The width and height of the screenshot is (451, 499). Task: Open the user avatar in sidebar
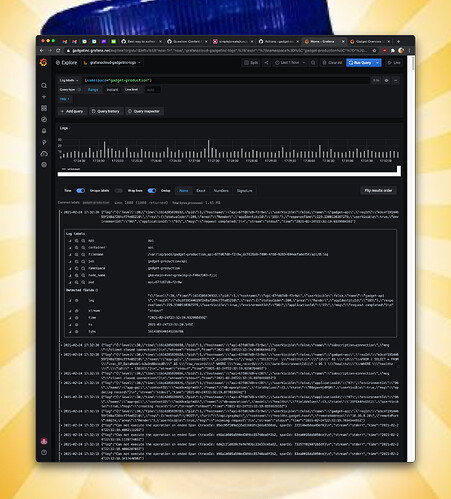44,441
